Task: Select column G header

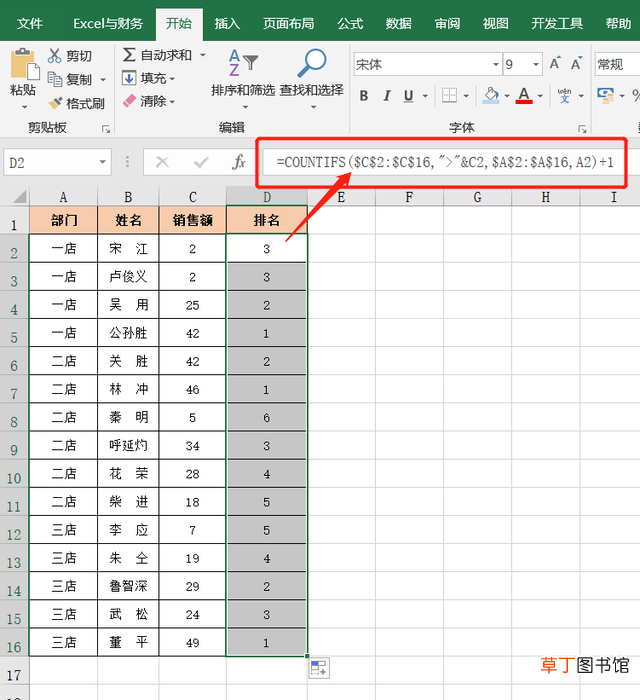Action: point(477,197)
